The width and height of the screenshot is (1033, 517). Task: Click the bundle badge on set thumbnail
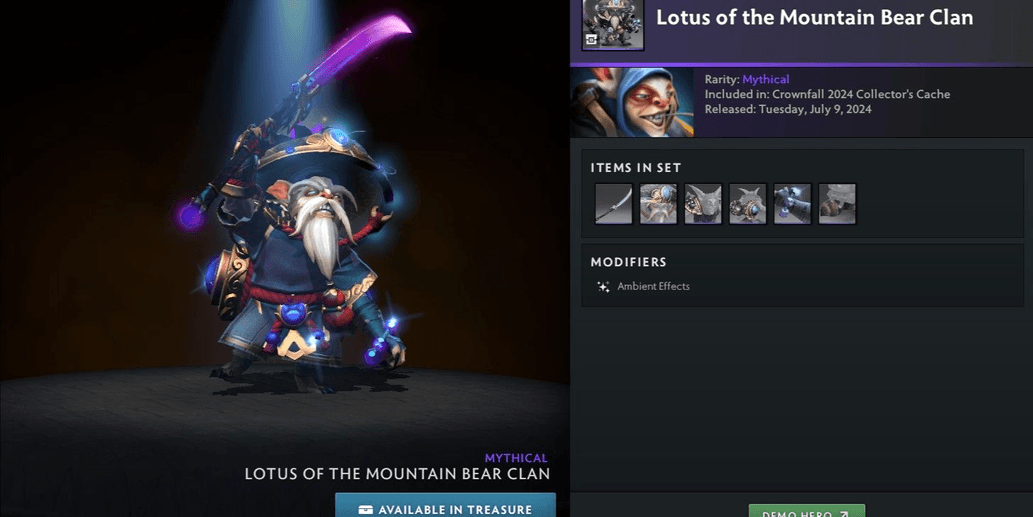pyautogui.click(x=592, y=40)
